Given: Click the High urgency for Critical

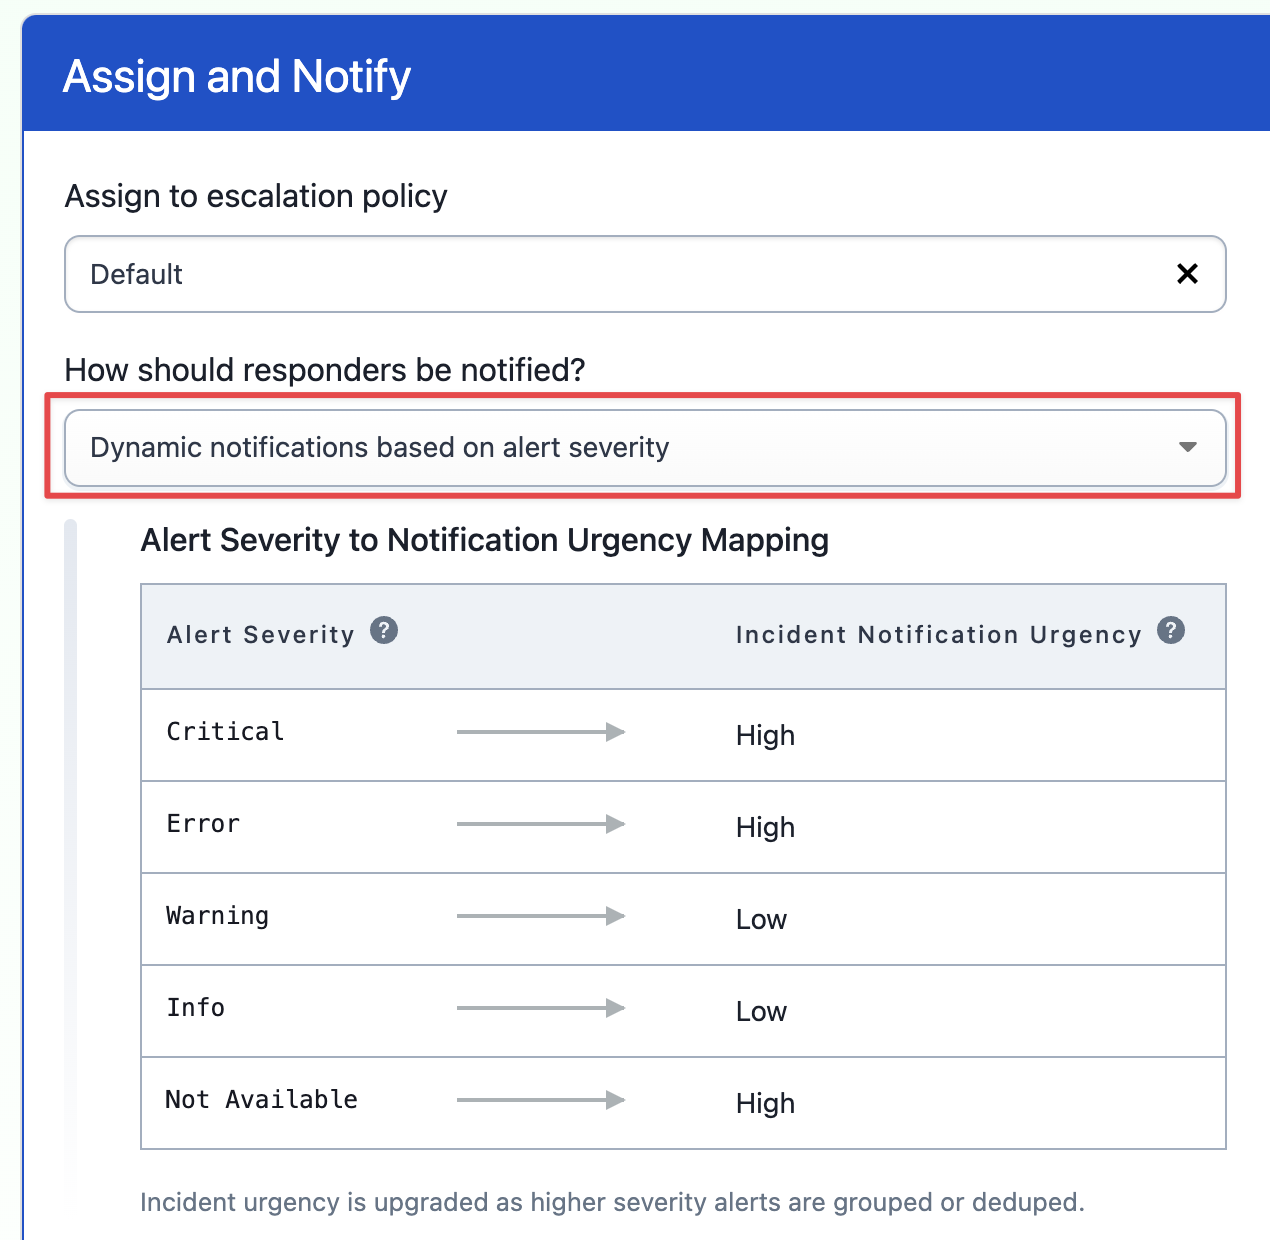Looking at the screenshot, I should [765, 736].
